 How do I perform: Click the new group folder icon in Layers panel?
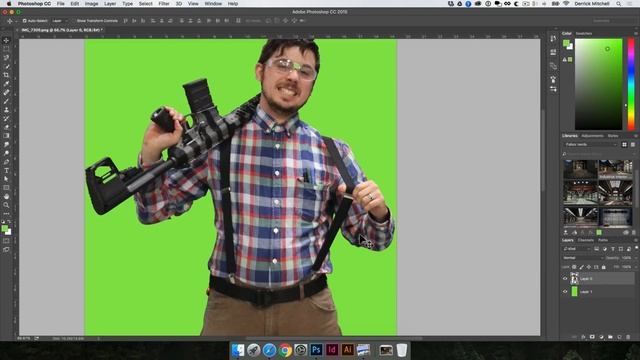click(x=610, y=337)
